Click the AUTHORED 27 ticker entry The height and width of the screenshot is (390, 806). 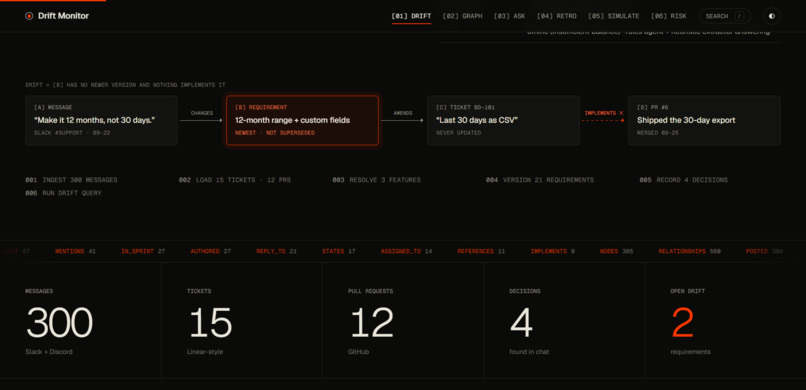pyautogui.click(x=211, y=251)
